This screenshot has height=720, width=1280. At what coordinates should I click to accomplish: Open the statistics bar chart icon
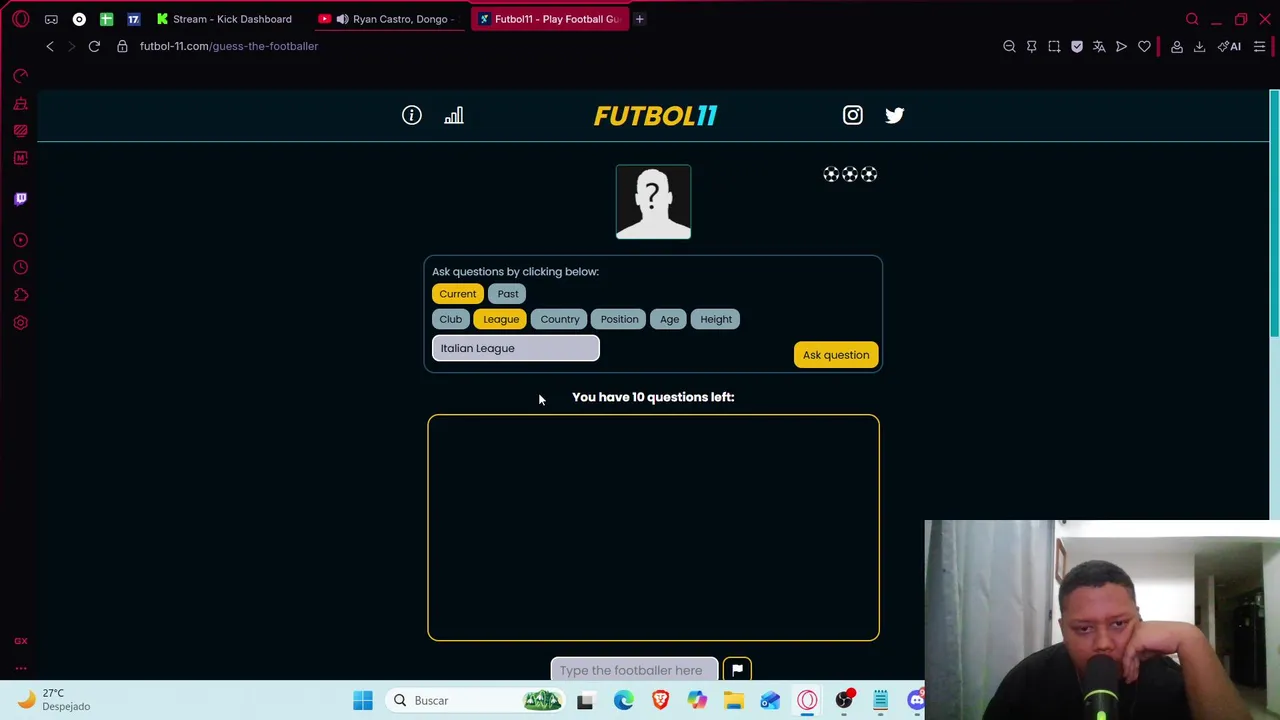pos(454,115)
